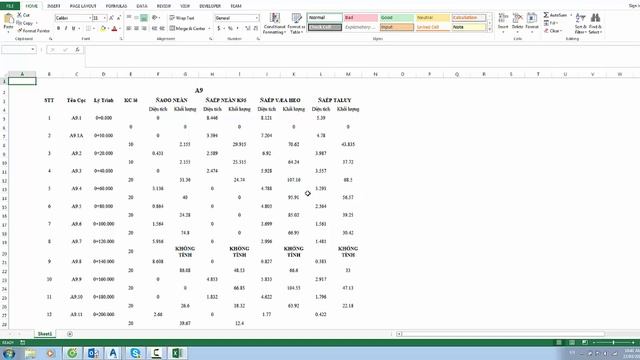The width and height of the screenshot is (640, 360).
Task: Toggle Bold formatting
Action: pyautogui.click(x=58, y=29)
